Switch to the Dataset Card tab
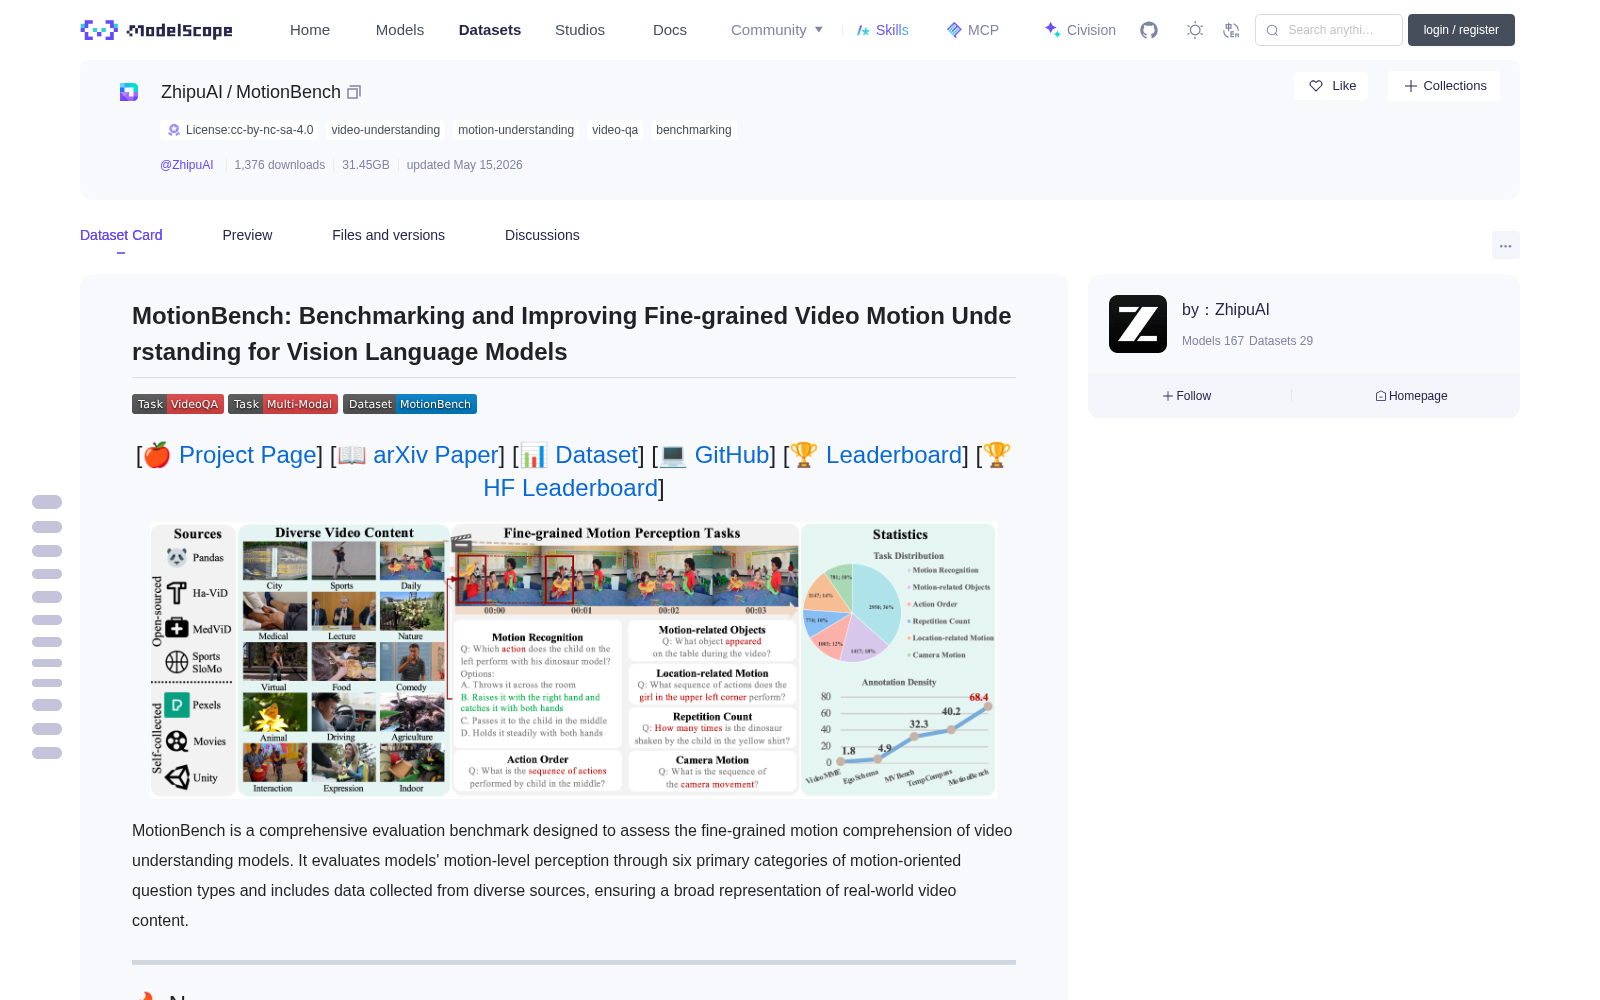This screenshot has height=1000, width=1600. tap(121, 235)
